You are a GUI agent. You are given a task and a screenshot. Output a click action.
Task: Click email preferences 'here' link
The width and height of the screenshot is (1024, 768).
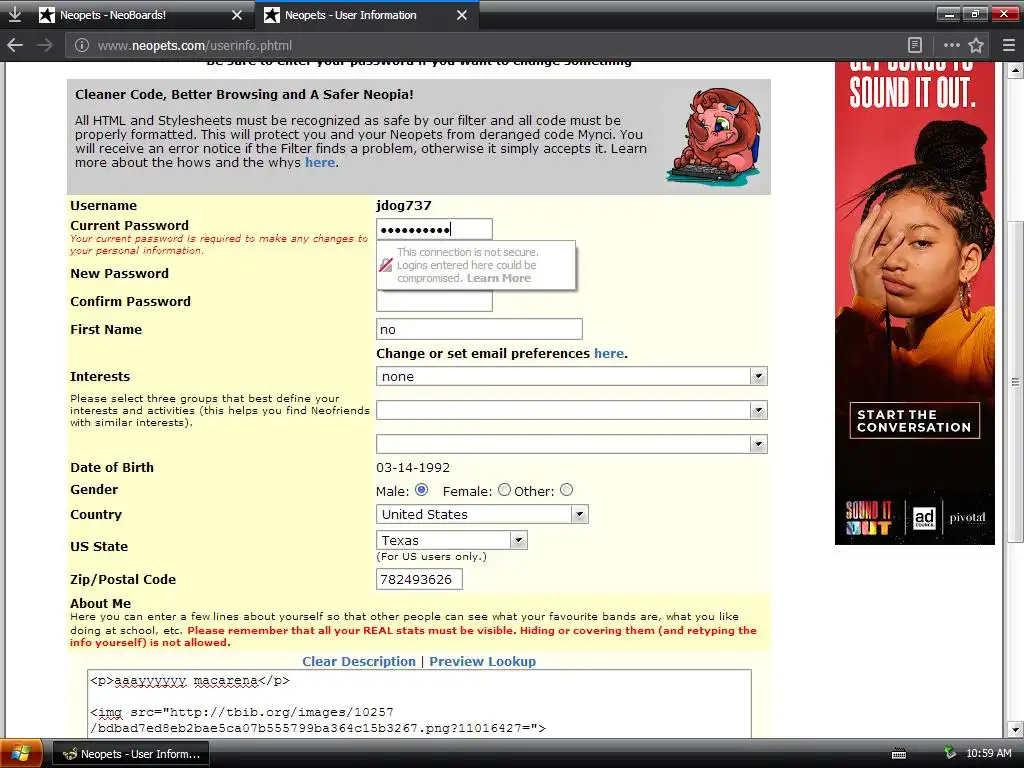coord(609,353)
